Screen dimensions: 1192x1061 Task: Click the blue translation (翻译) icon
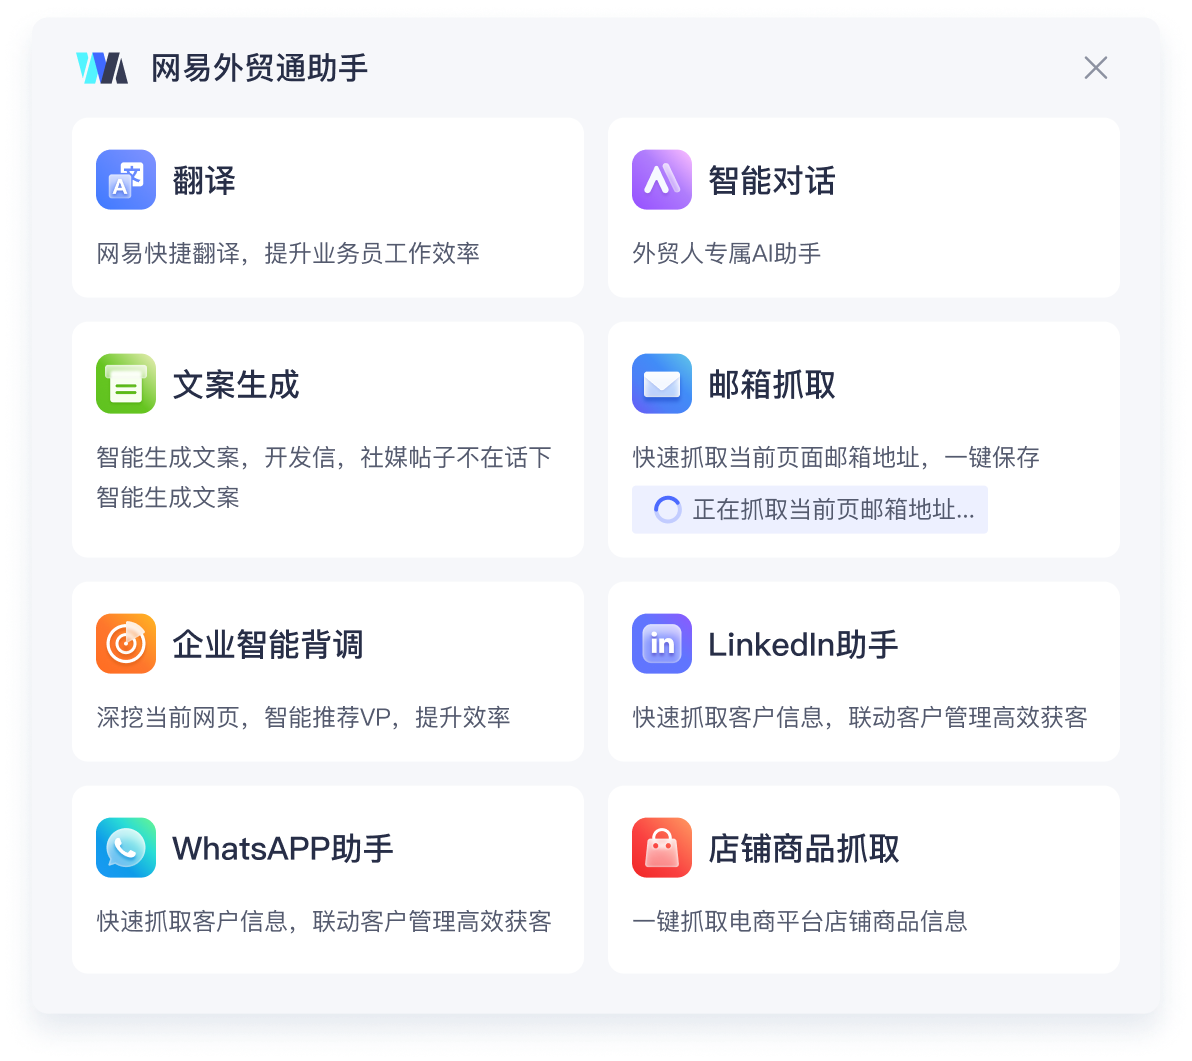click(x=126, y=180)
